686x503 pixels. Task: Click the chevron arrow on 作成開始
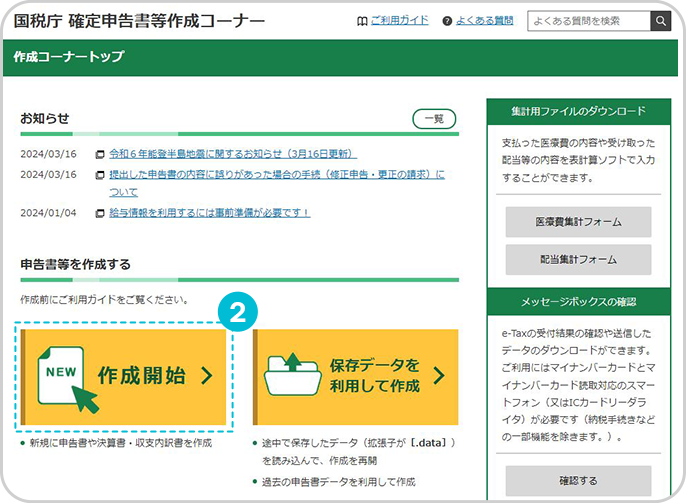point(207,375)
